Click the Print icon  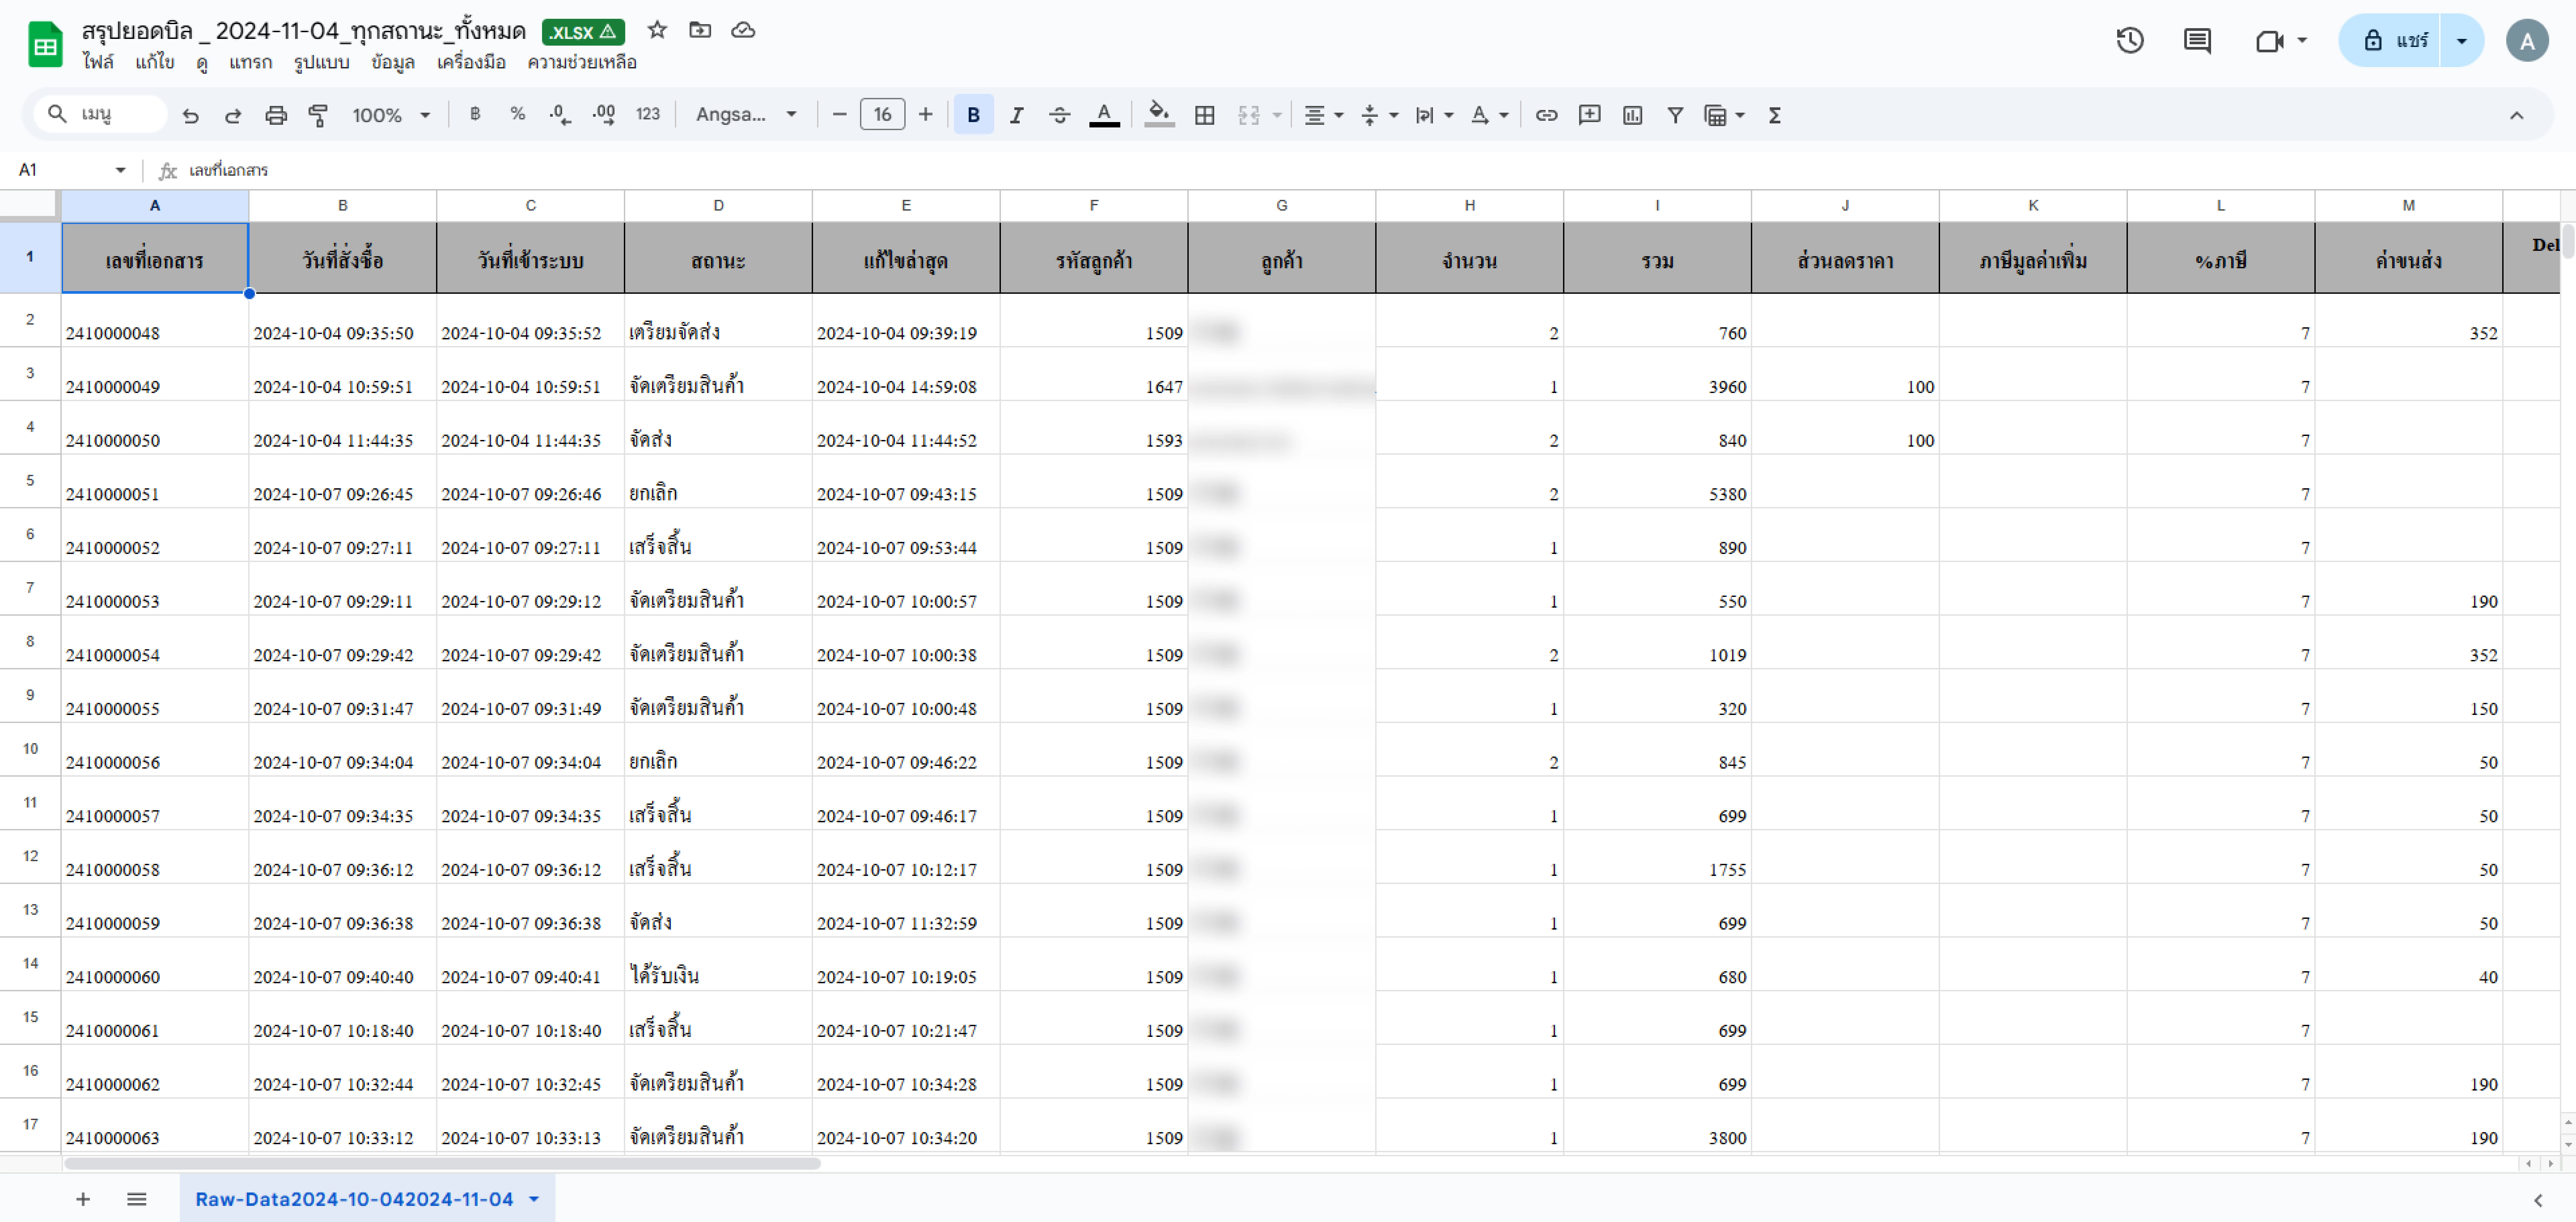pyautogui.click(x=276, y=115)
